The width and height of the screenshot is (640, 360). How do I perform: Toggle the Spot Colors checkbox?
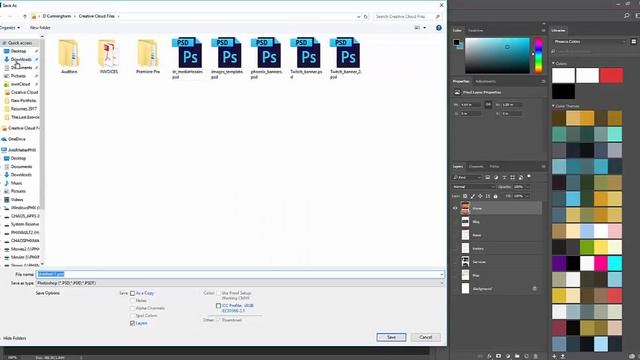132,316
